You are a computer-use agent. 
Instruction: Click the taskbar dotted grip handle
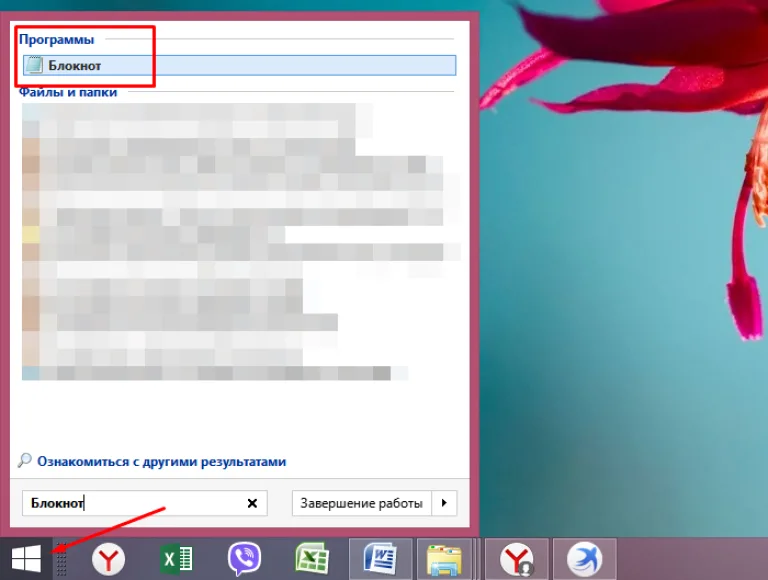point(61,559)
